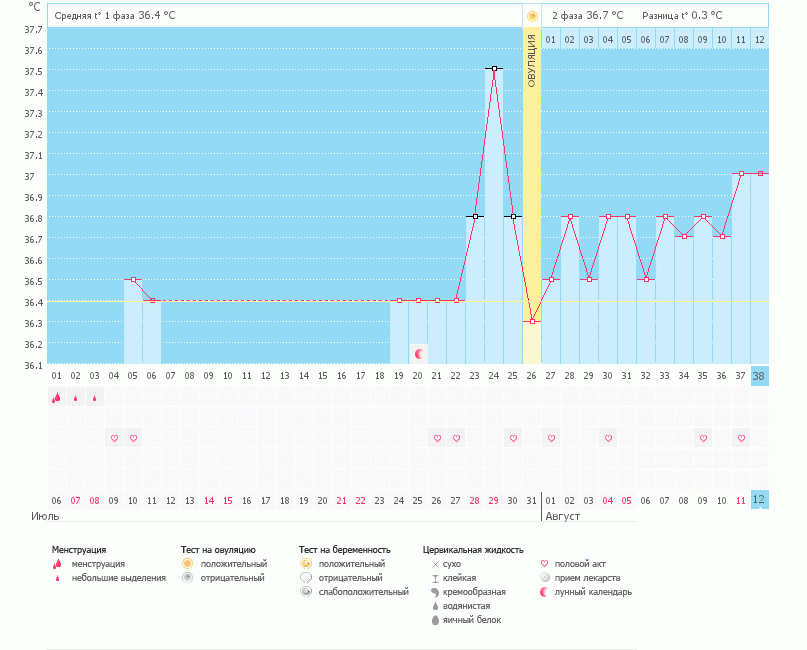Click the heart icon on cycle day 25

(513, 438)
